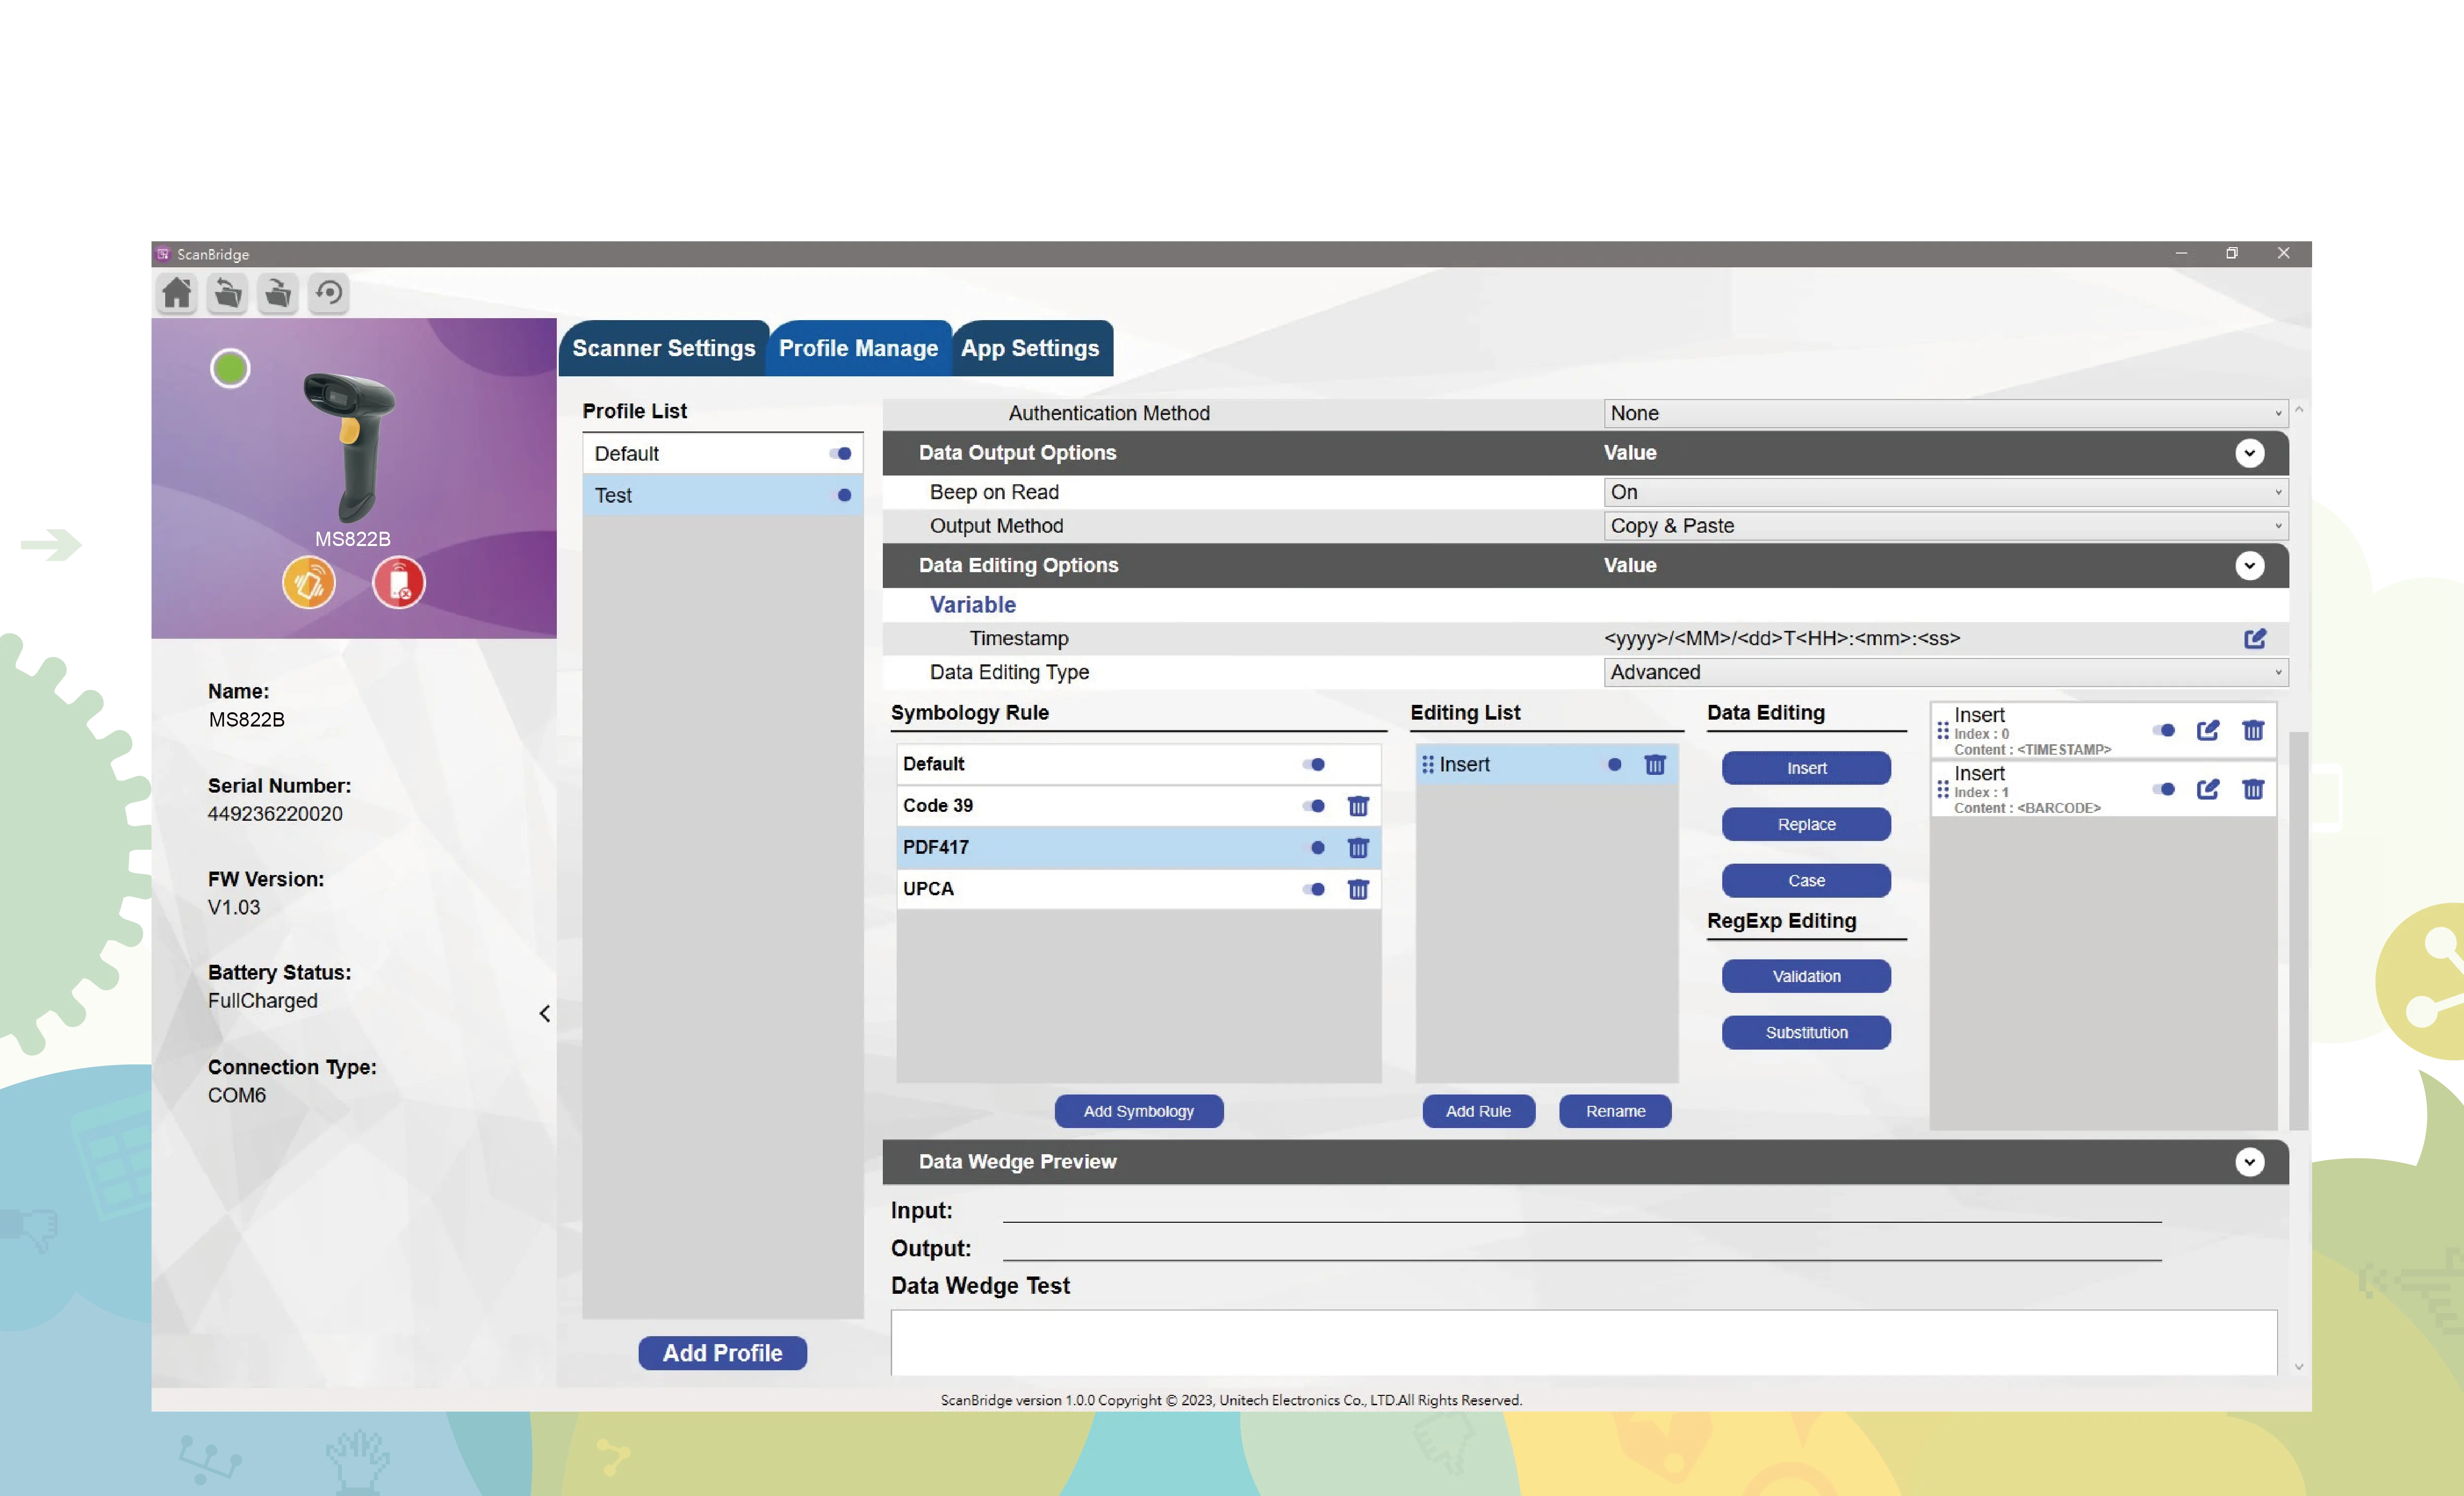Click the Insert data editing button
Screen dimensions: 2464x1496
(1806, 768)
